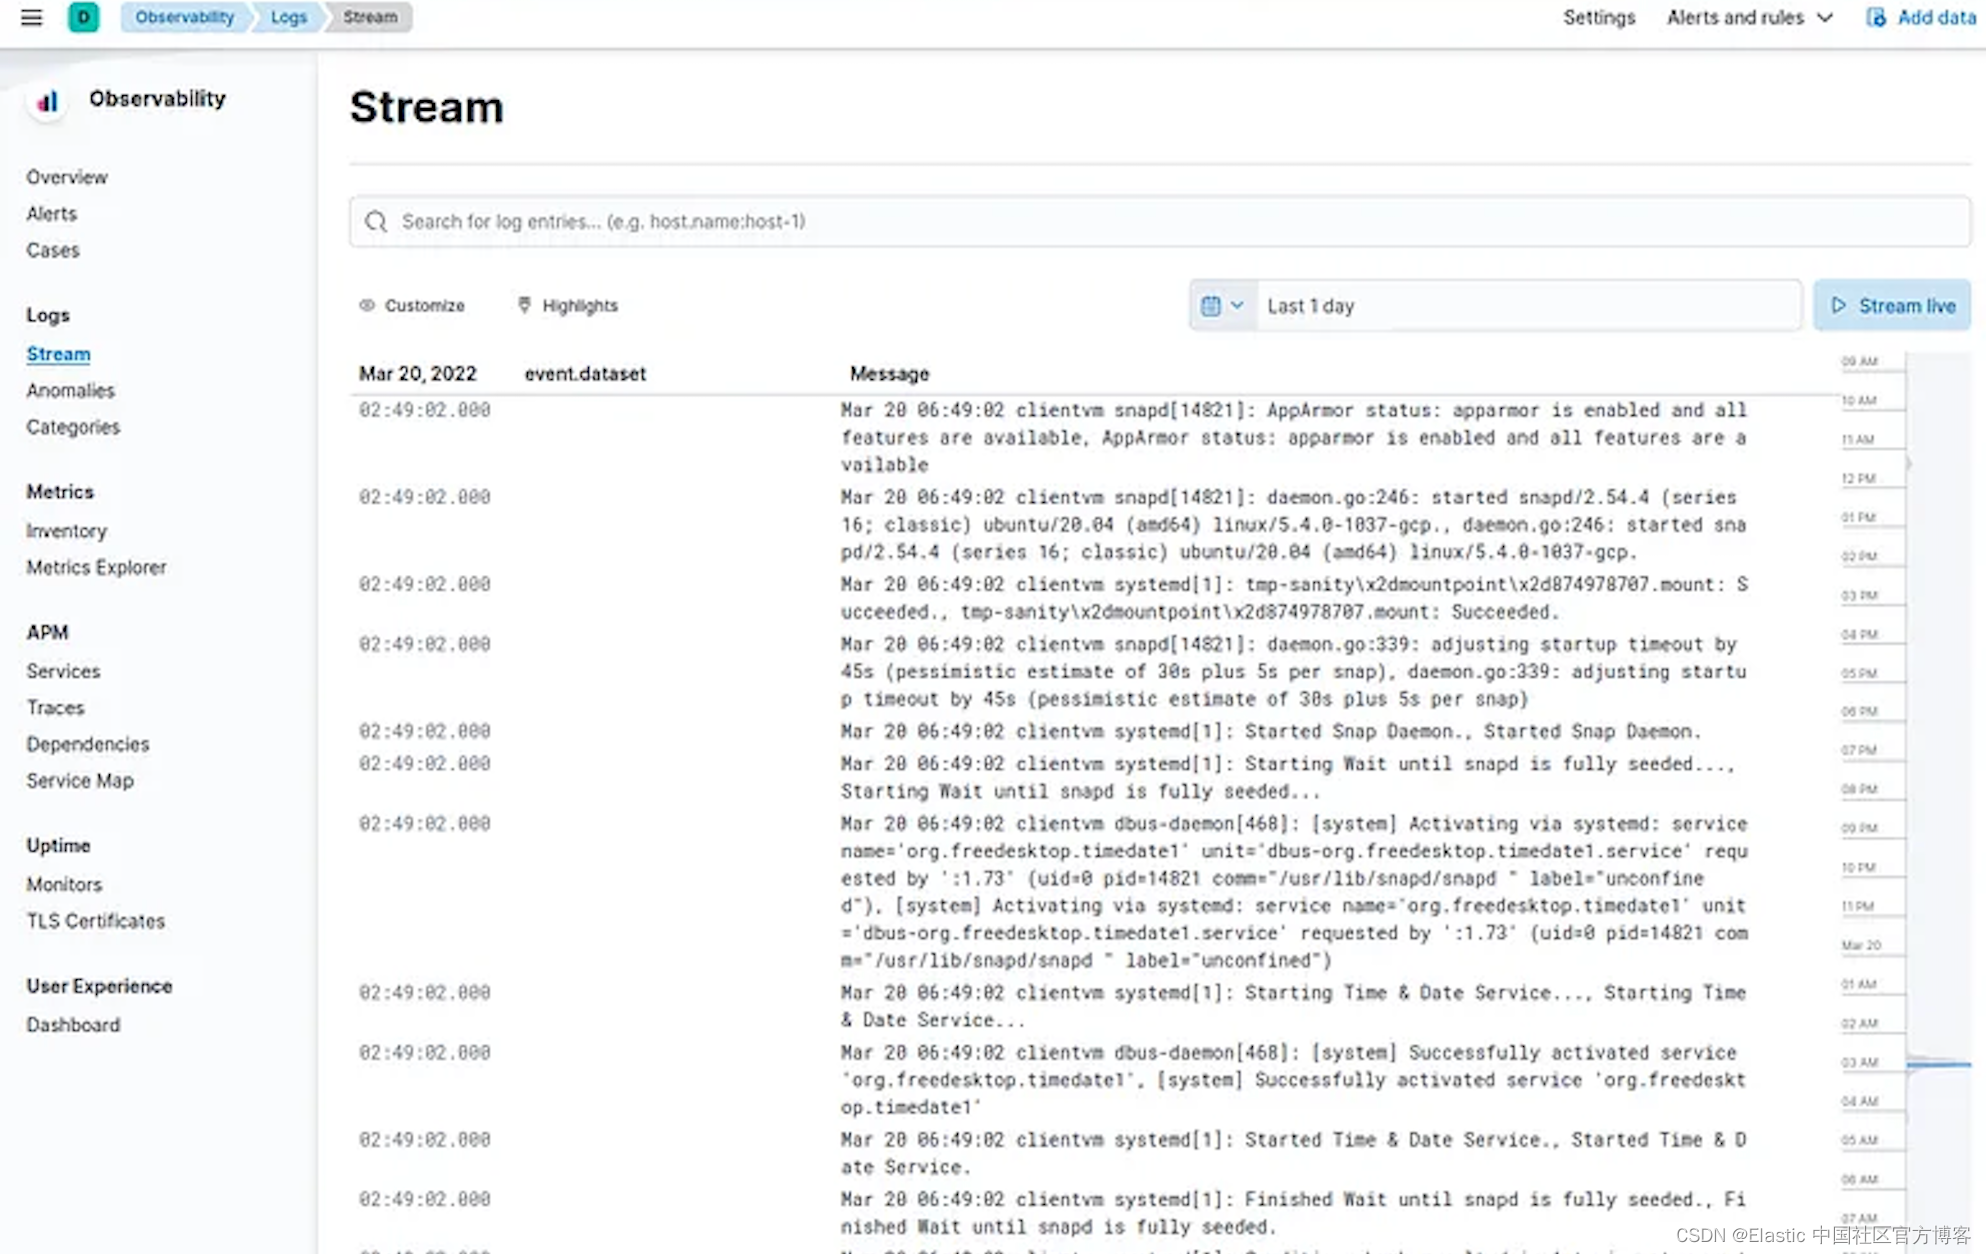
Task: Navigate to Observability breadcrumb
Action: (x=184, y=17)
